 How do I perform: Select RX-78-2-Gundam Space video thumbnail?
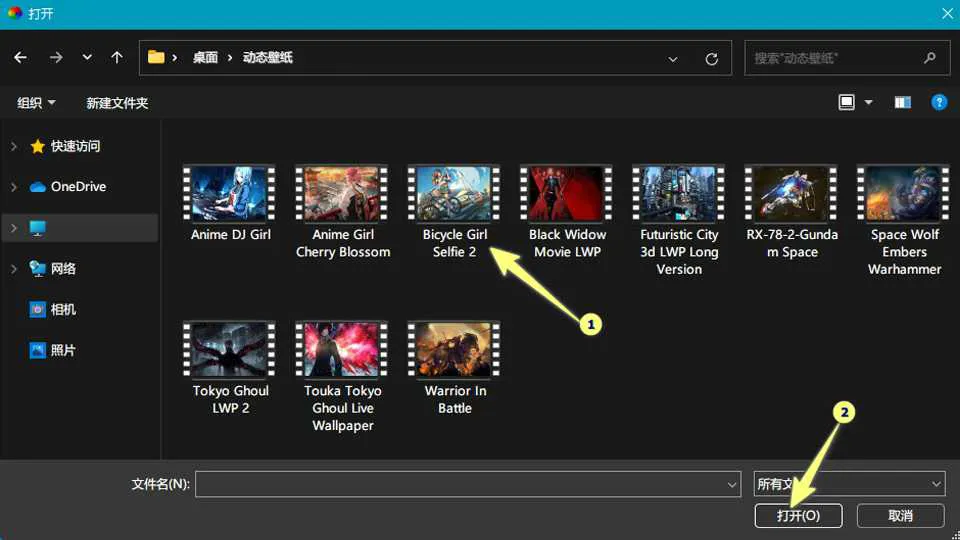point(791,193)
